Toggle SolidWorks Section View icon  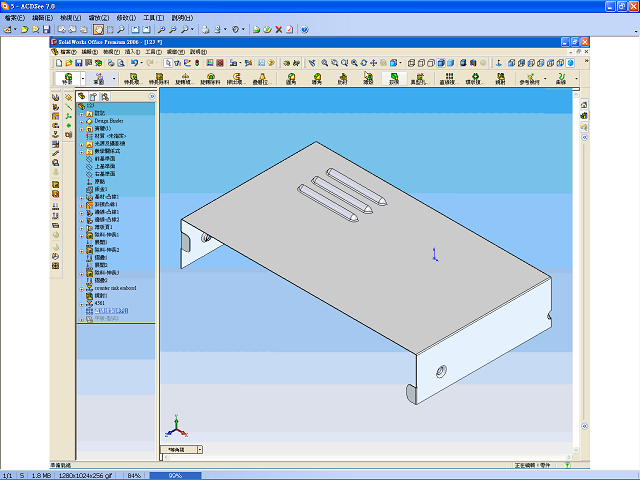pyautogui.click(x=473, y=63)
